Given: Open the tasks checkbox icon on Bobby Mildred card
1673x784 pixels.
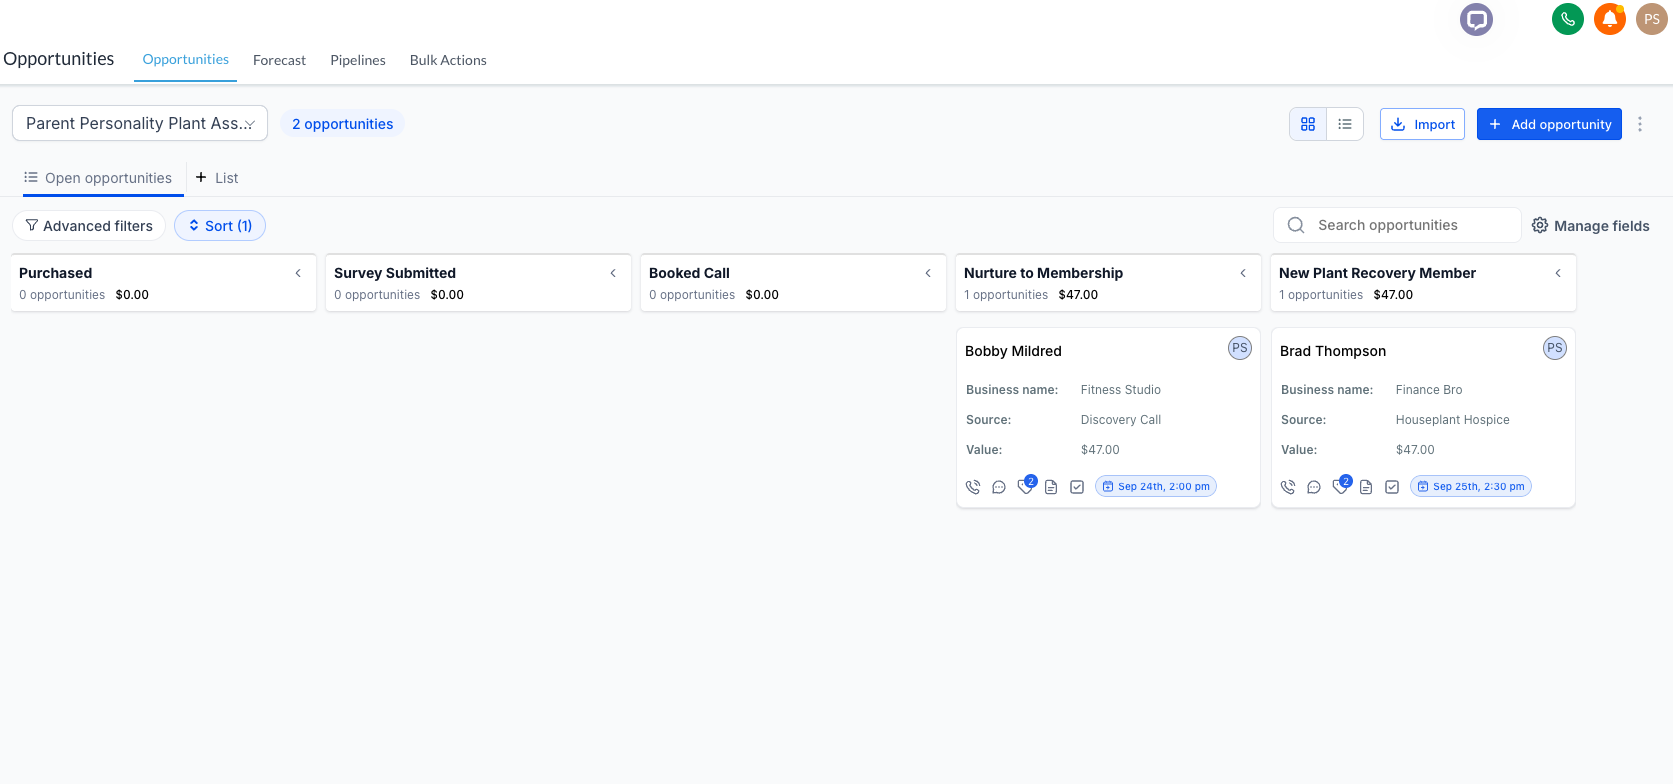Looking at the screenshot, I should tap(1077, 487).
